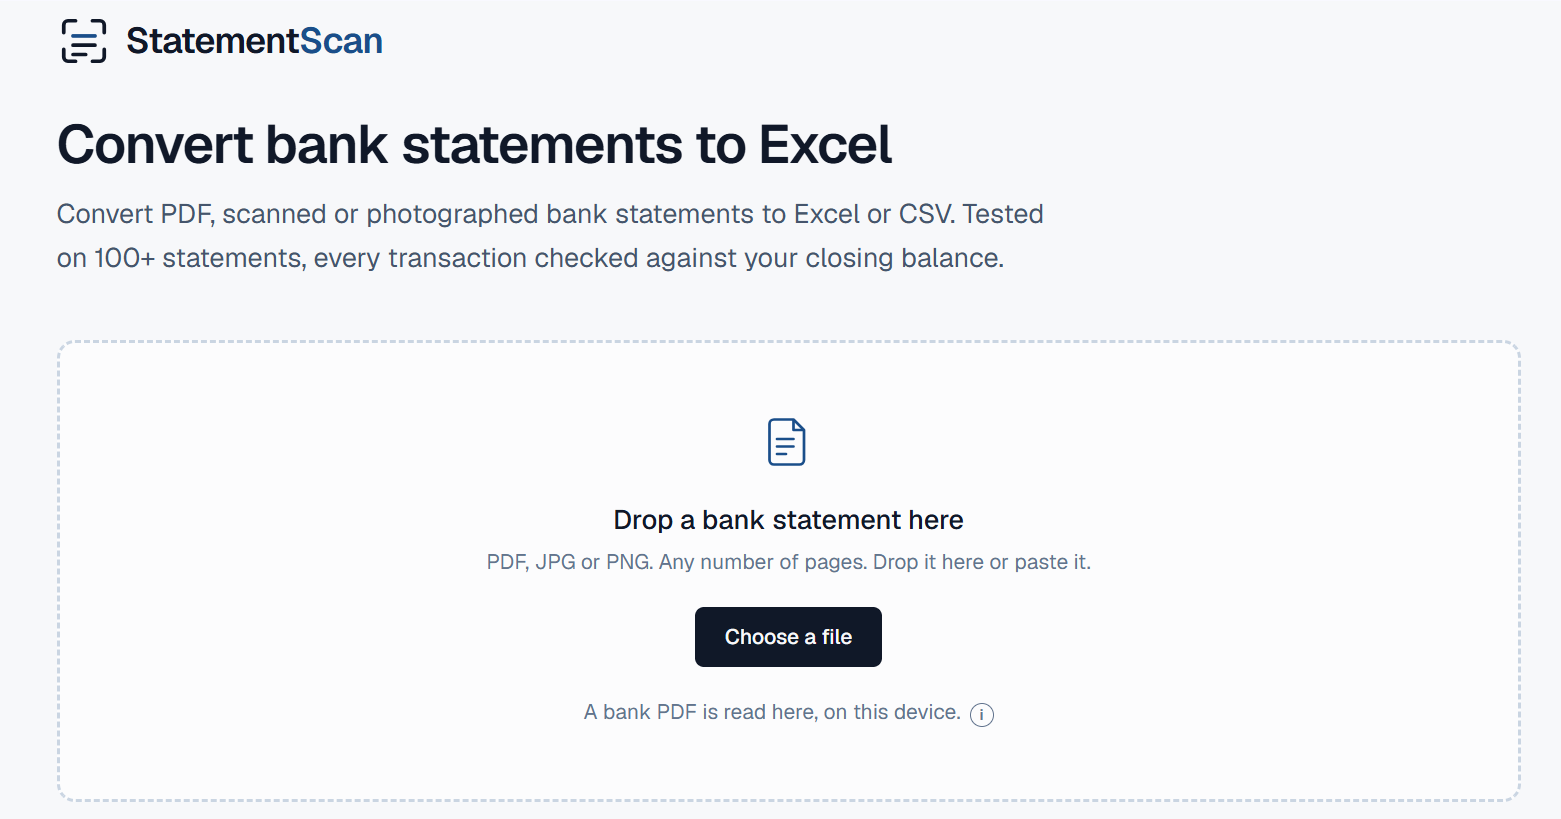Click the 'closing balance' phrase in the subtitle
The height and width of the screenshot is (819, 1561).
coord(904,258)
